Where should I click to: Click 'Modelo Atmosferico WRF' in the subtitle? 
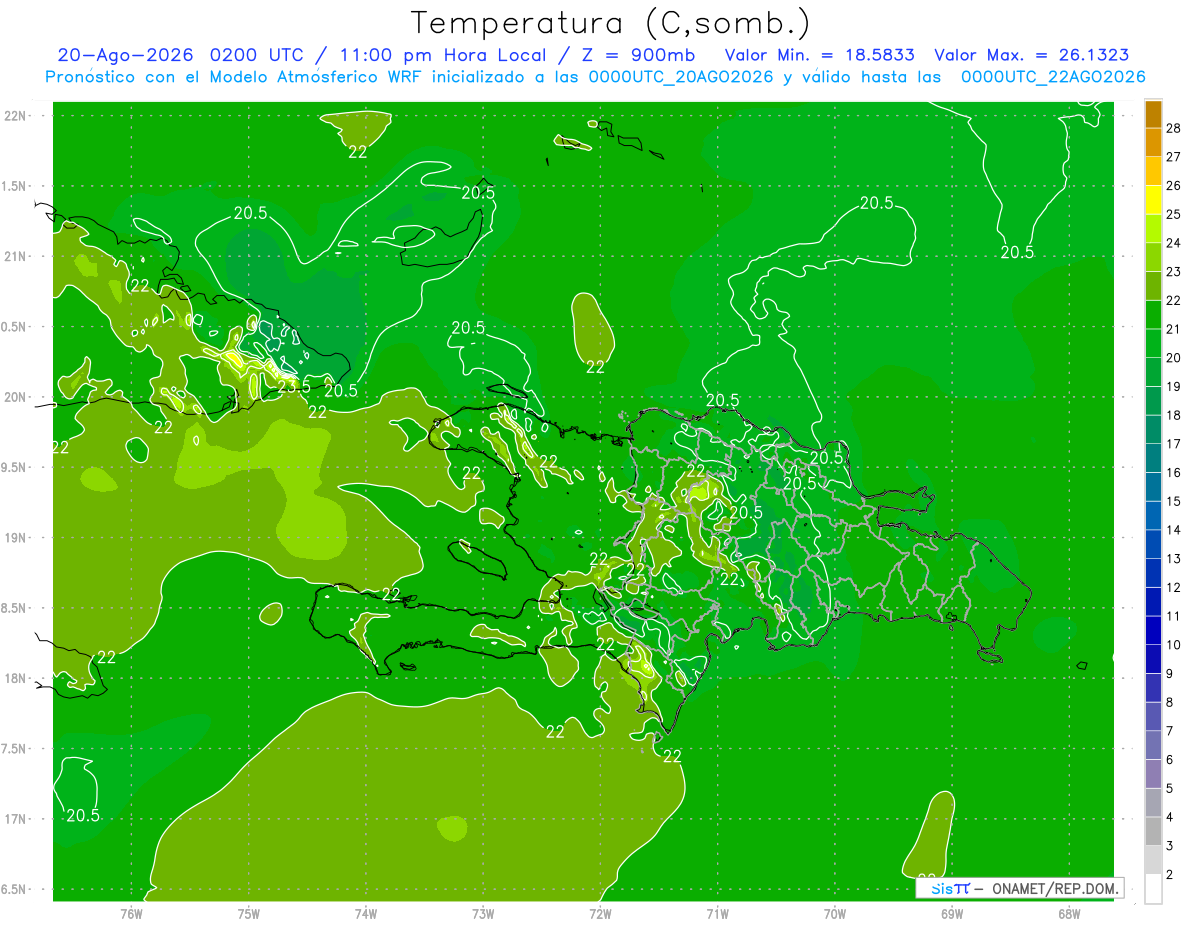[x=321, y=77]
